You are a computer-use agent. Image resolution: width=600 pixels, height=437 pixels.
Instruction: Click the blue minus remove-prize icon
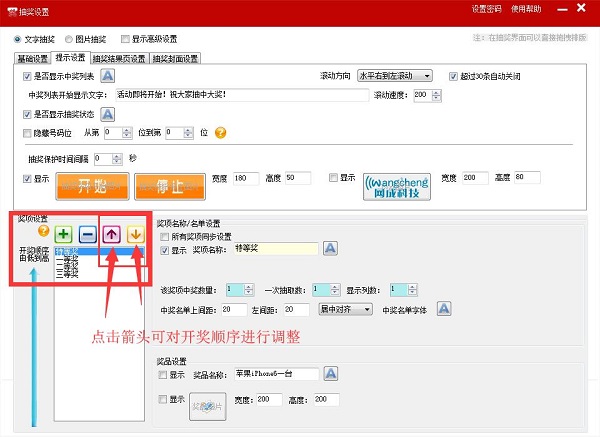(x=87, y=234)
